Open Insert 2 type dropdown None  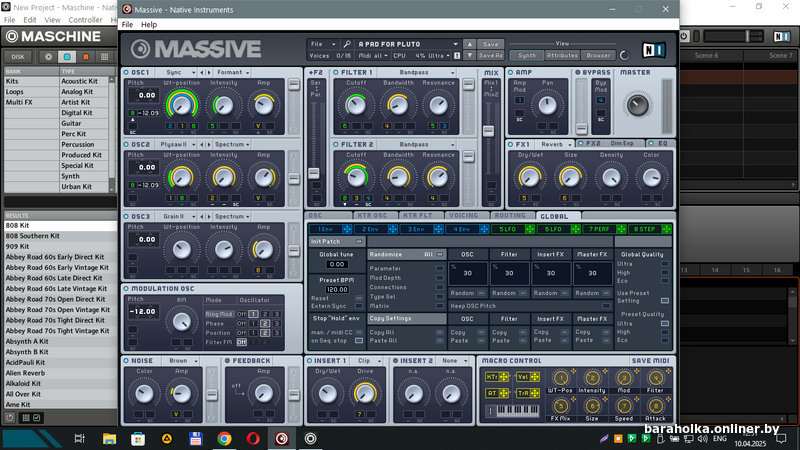coord(455,361)
